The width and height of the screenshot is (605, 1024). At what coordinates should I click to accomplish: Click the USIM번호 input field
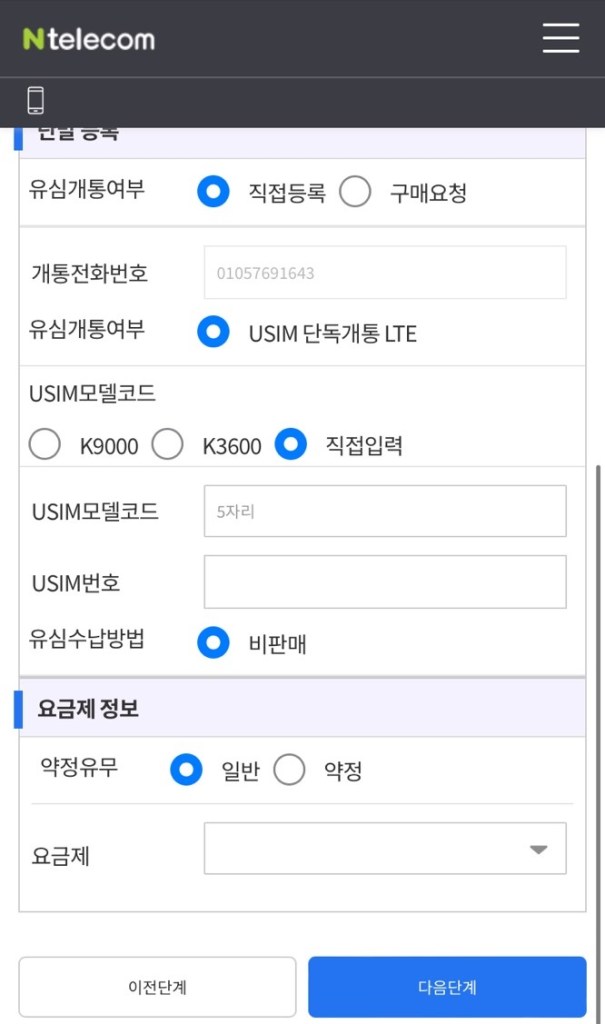point(385,582)
